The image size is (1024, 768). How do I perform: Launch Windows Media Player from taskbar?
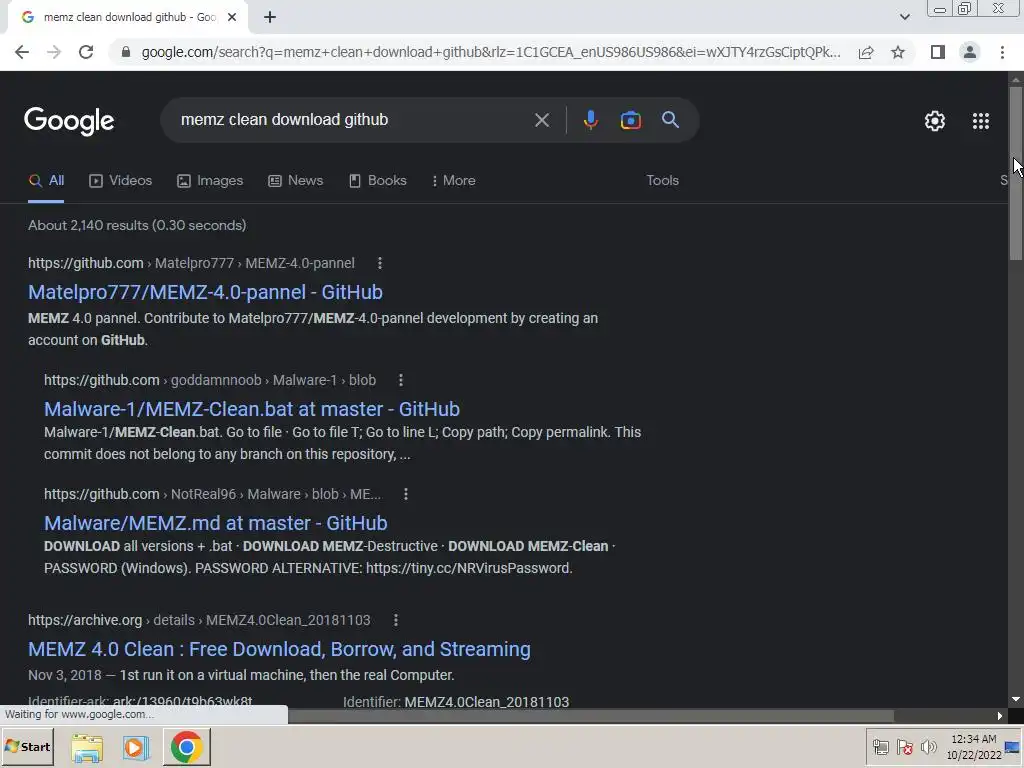pyautogui.click(x=136, y=748)
